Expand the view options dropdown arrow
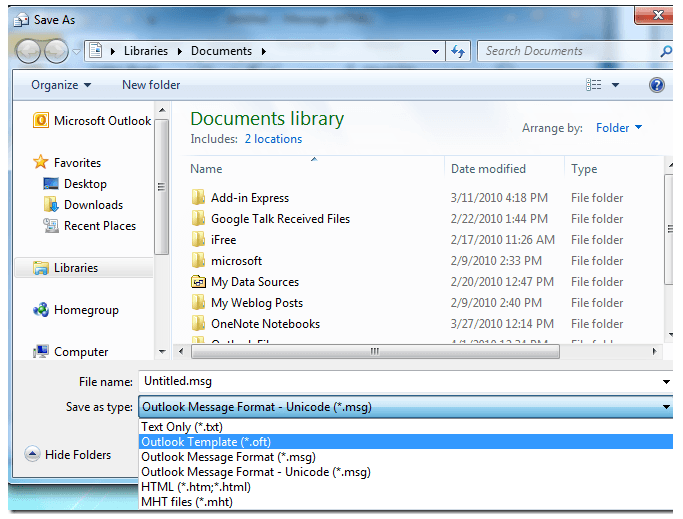Image resolution: width=683 pixels, height=519 pixels. [615, 85]
